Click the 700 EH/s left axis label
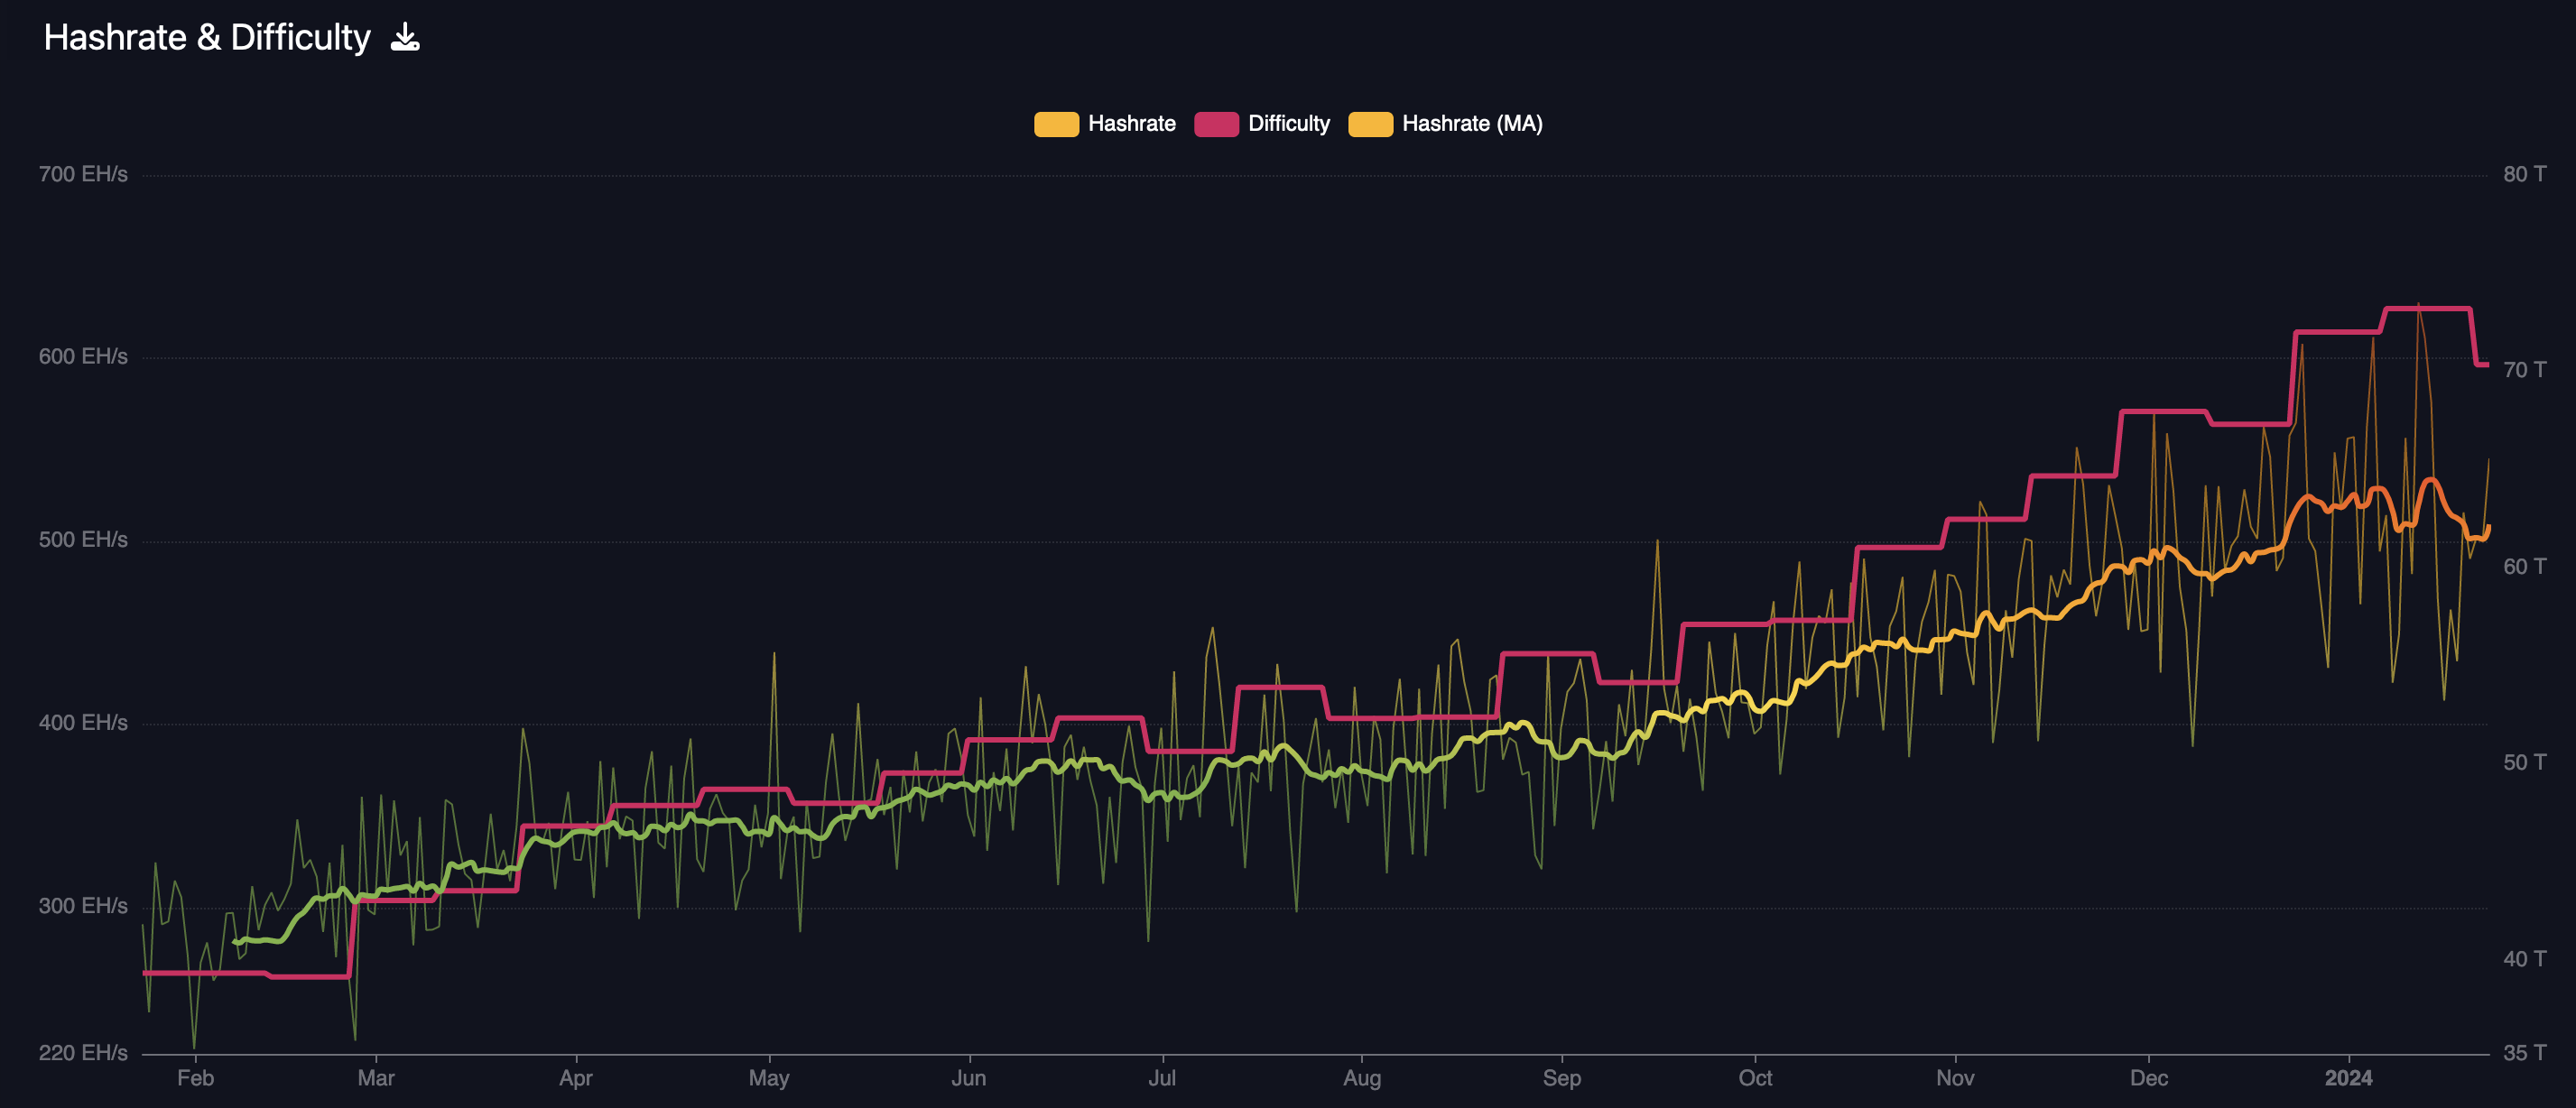 click(x=83, y=175)
